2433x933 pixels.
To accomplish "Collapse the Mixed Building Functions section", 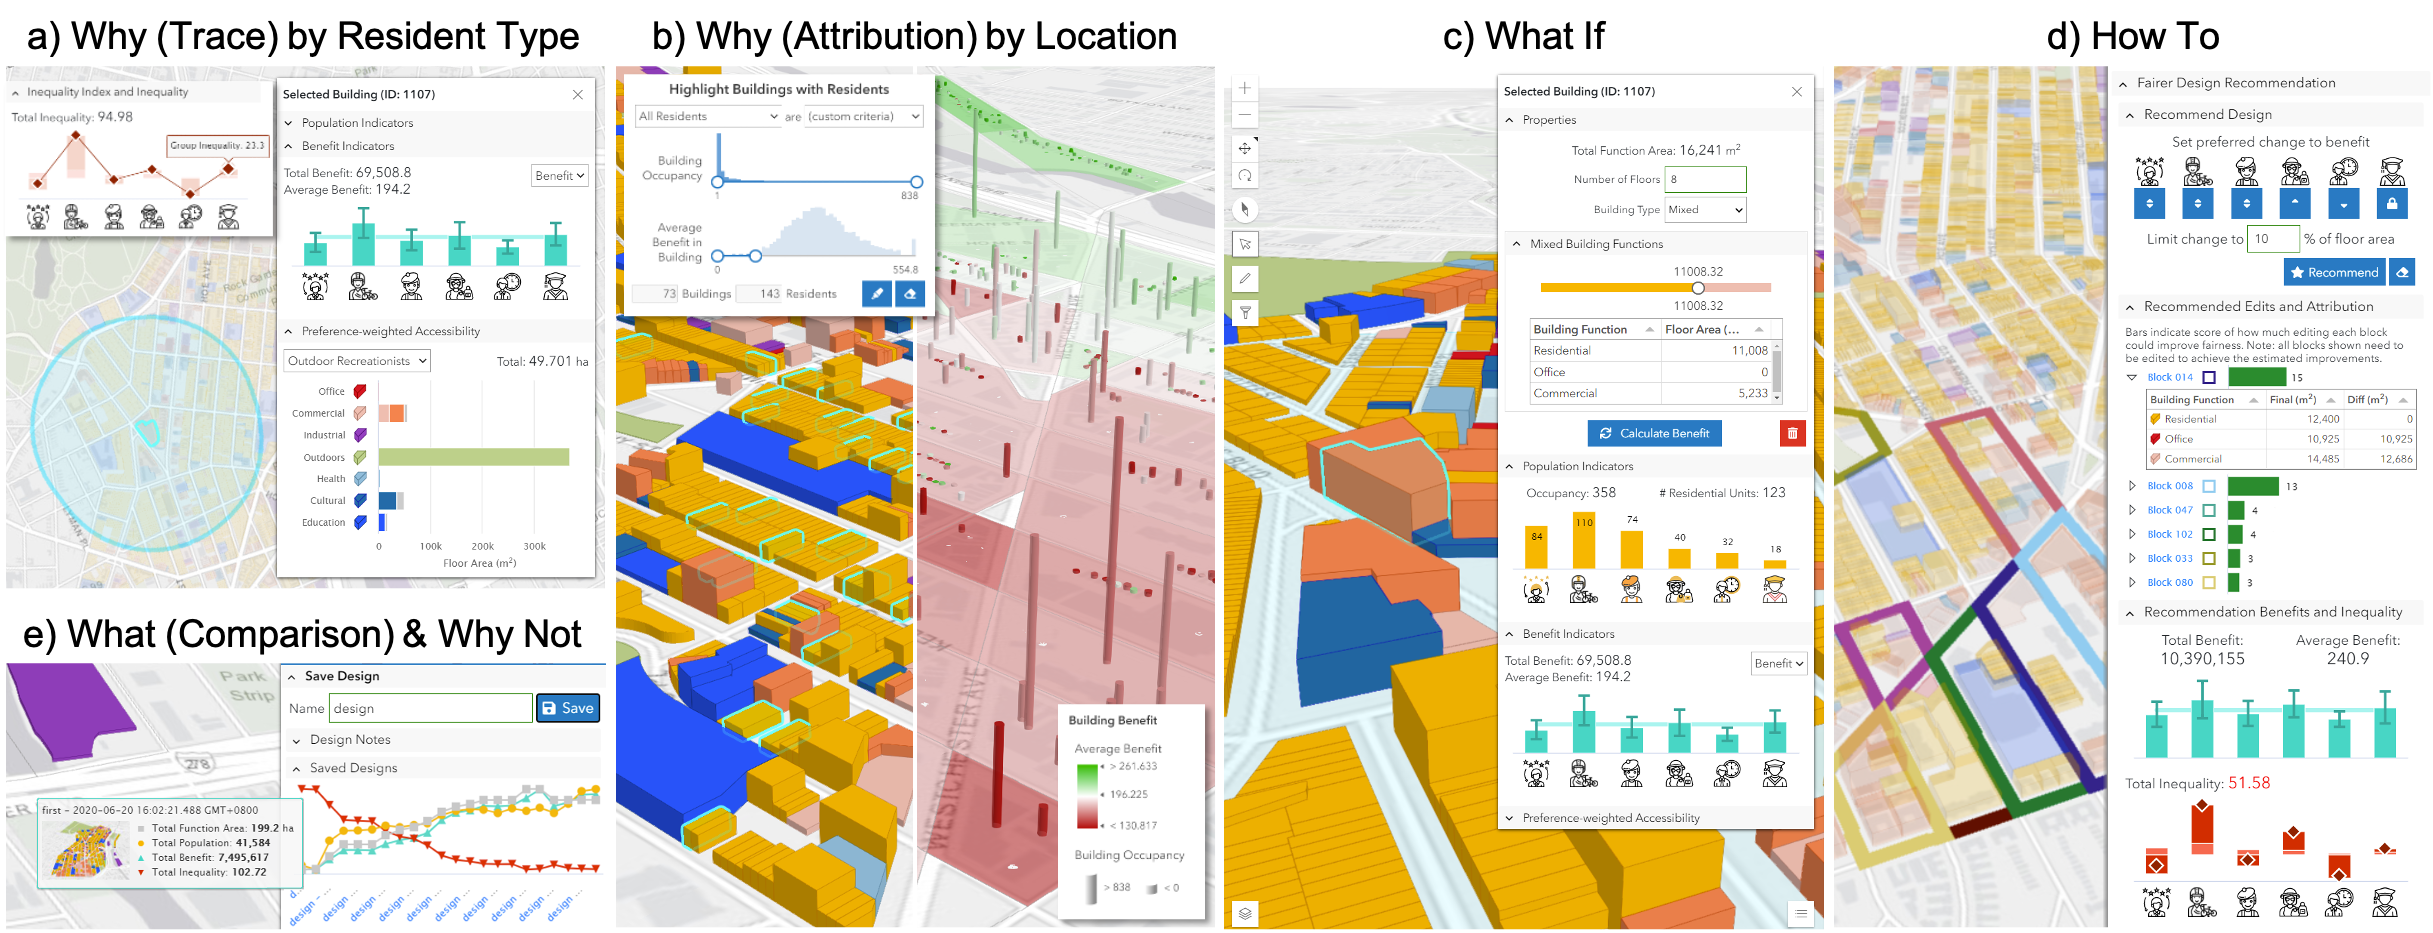I will point(1516,244).
